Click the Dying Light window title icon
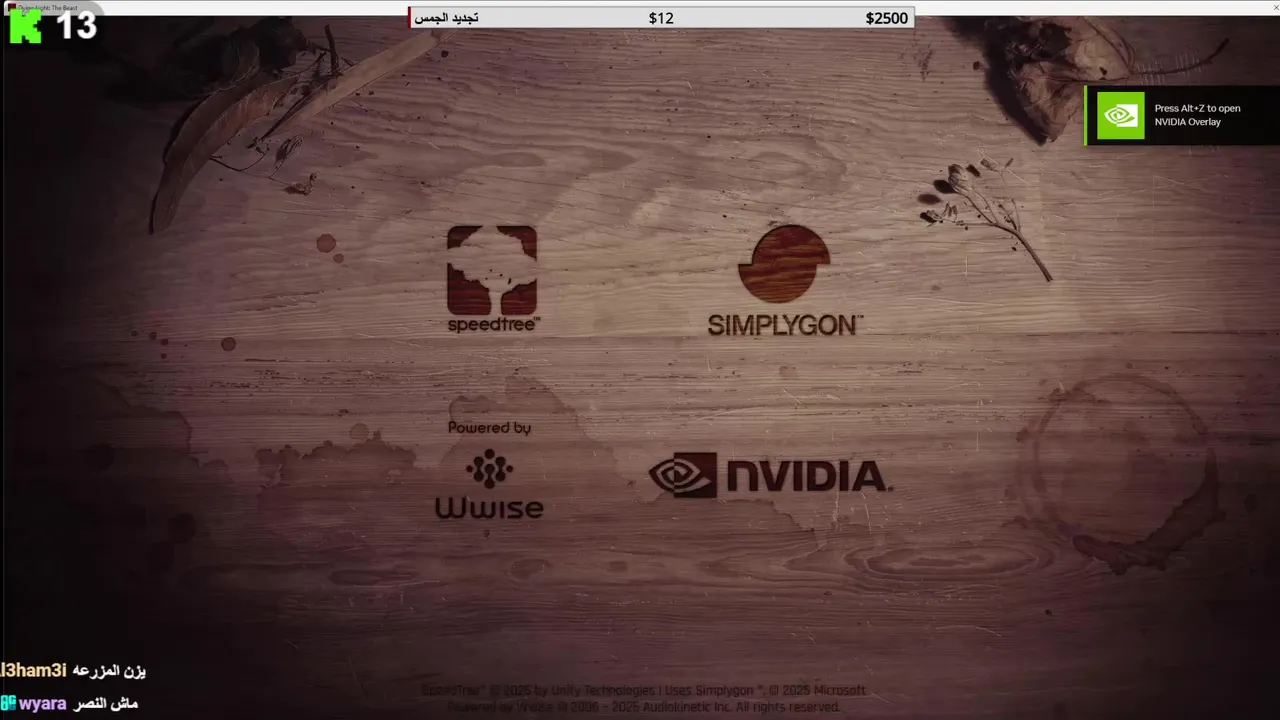The image size is (1280, 720). click(x=10, y=7)
